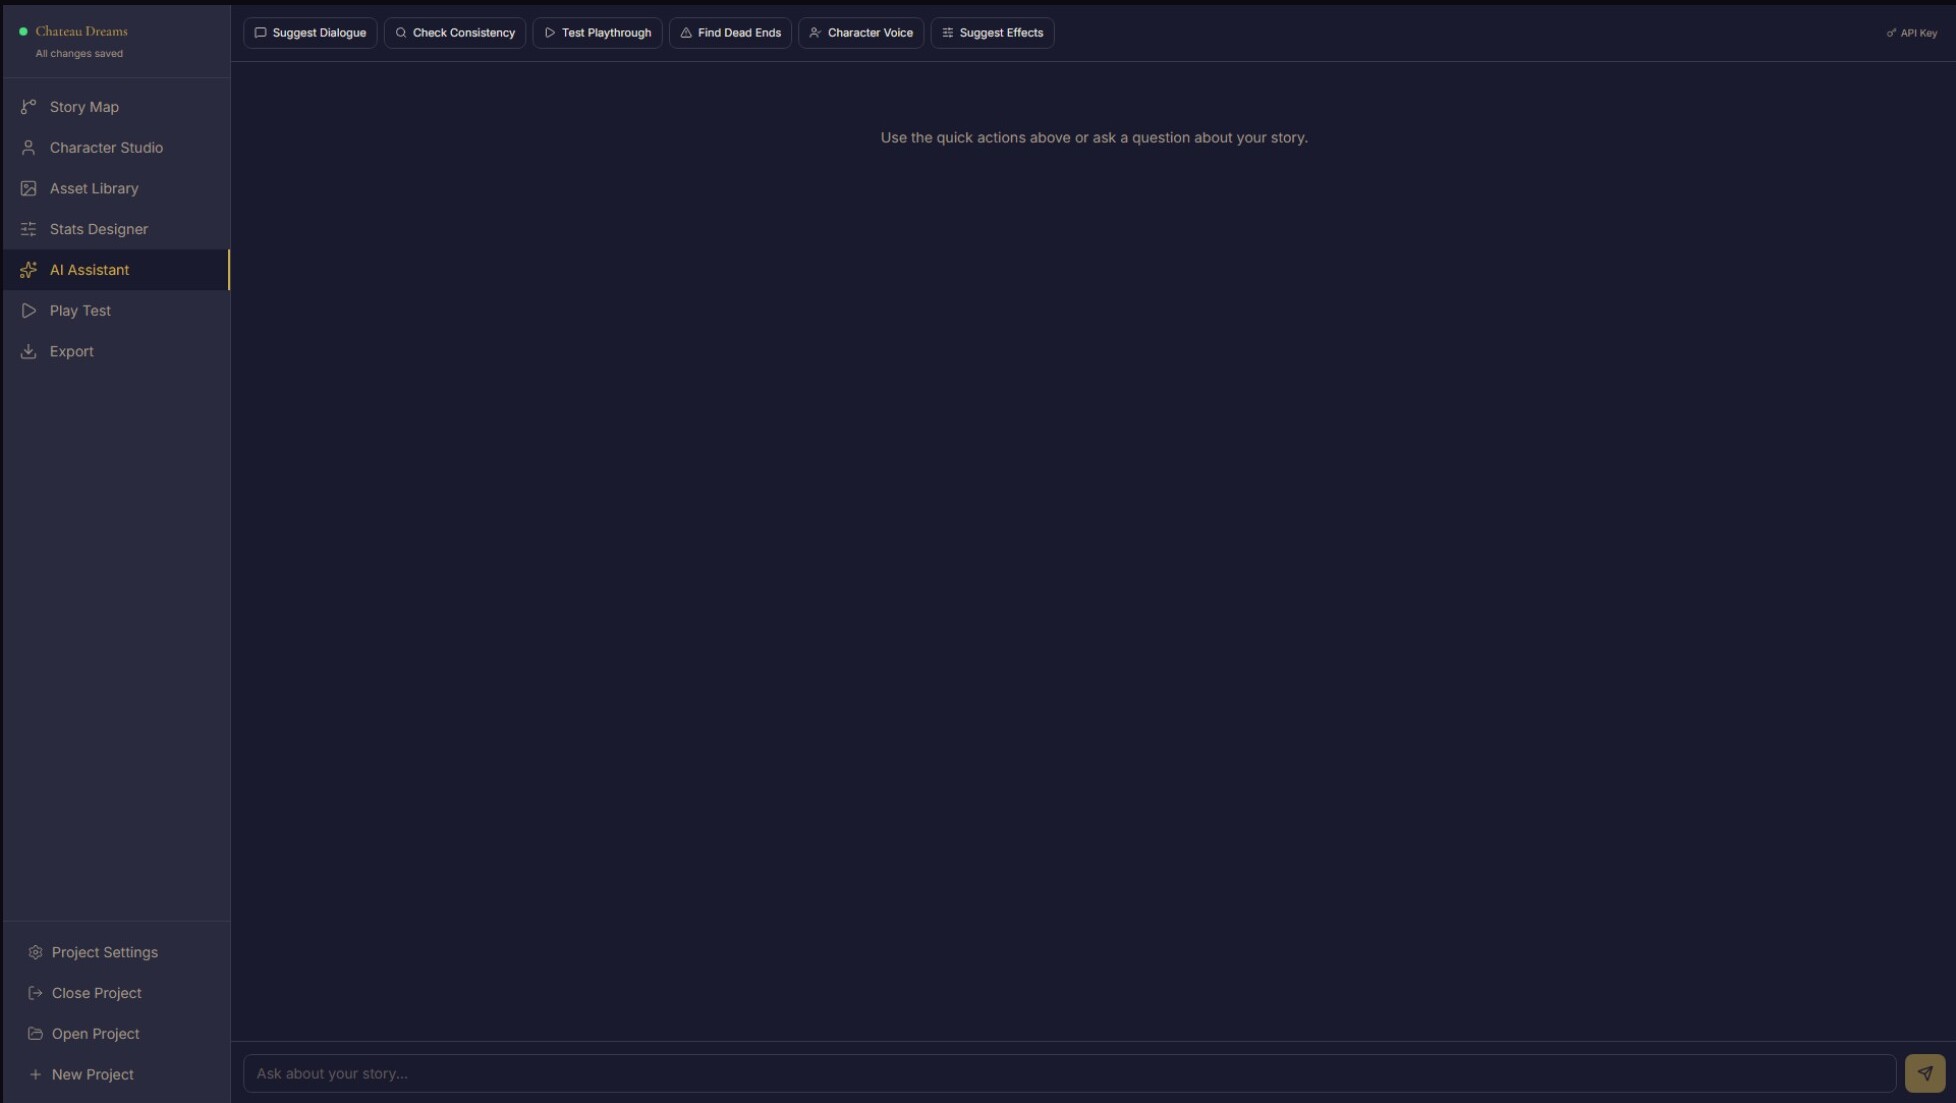This screenshot has height=1103, width=1956.
Task: Select the Character Studio panel
Action: pyautogui.click(x=106, y=147)
